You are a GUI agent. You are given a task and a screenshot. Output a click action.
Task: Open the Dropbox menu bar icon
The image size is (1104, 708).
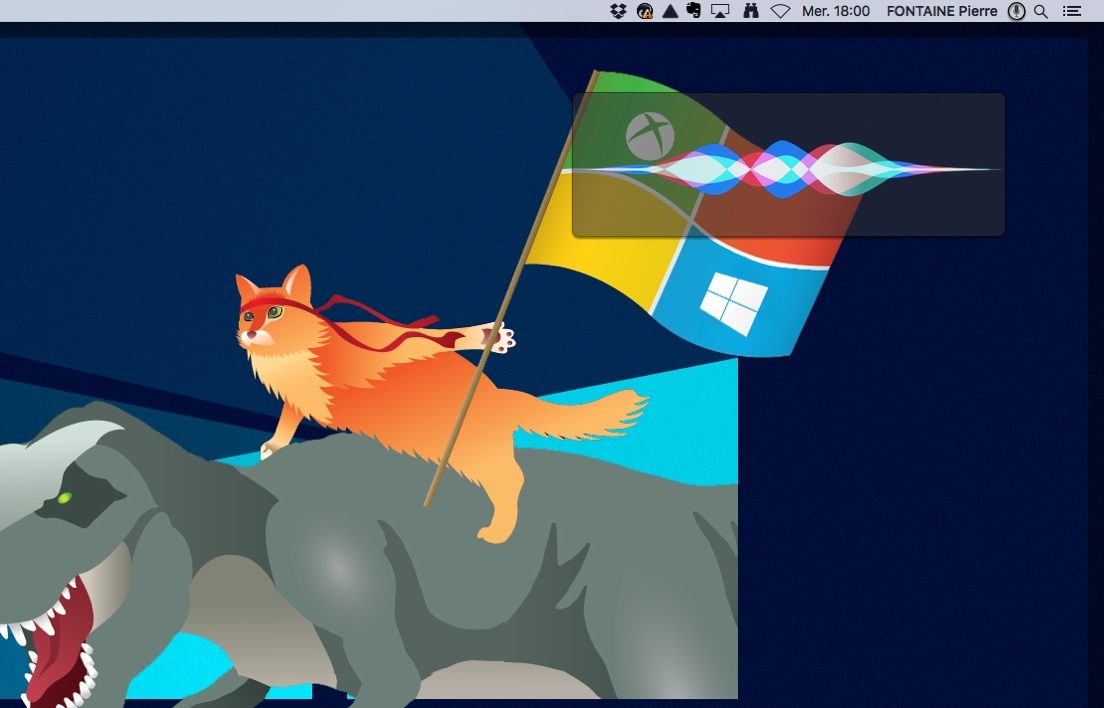point(618,11)
